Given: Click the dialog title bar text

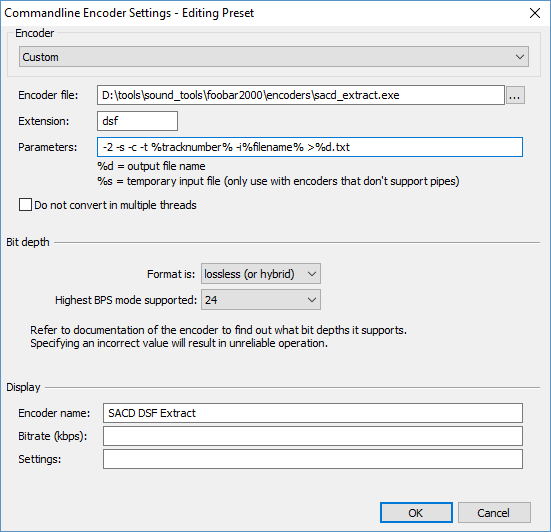Looking at the screenshot, I should (x=129, y=13).
